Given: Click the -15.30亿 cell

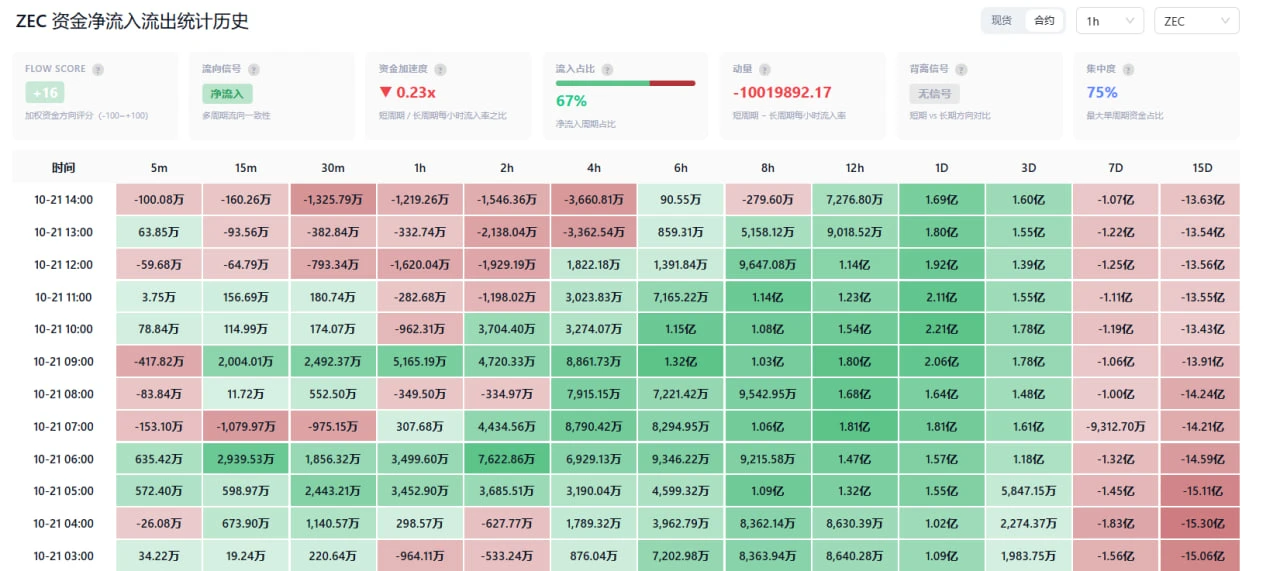Looking at the screenshot, I should pyautogui.click(x=1201, y=523).
